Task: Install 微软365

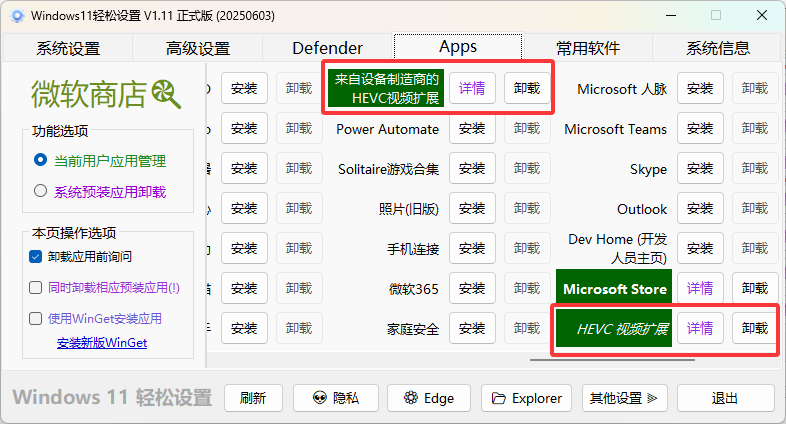Action: click(472, 288)
